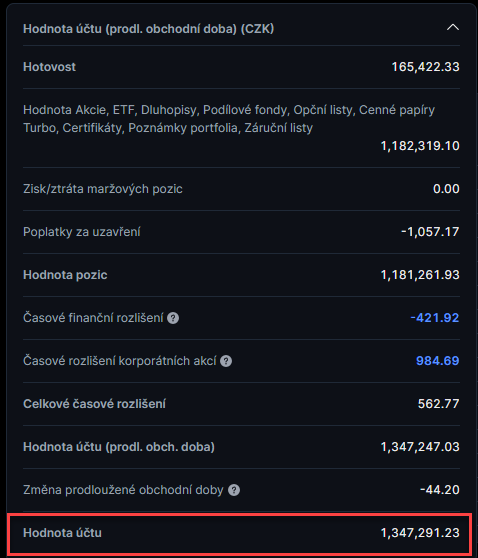
Task: Open help icon next to Časové rozlišení korporátních akcí
Action: (x=226, y=361)
